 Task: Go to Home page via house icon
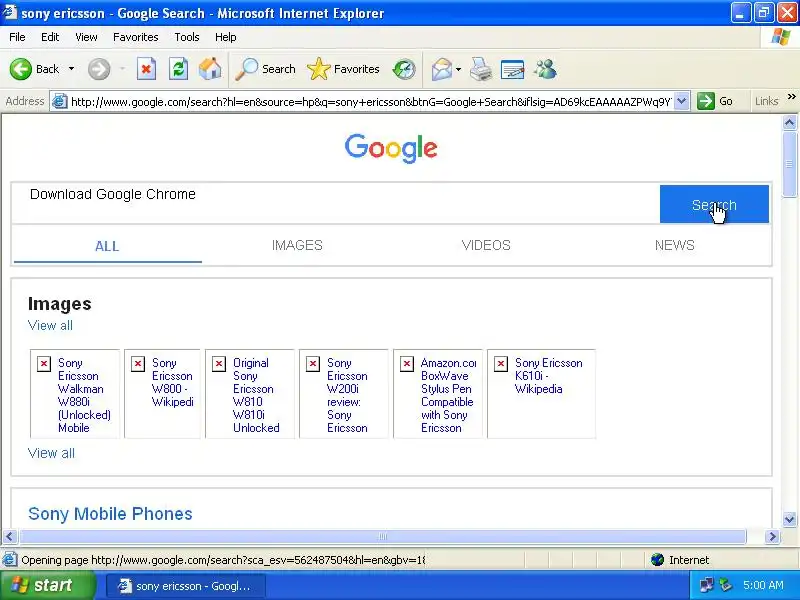click(210, 69)
